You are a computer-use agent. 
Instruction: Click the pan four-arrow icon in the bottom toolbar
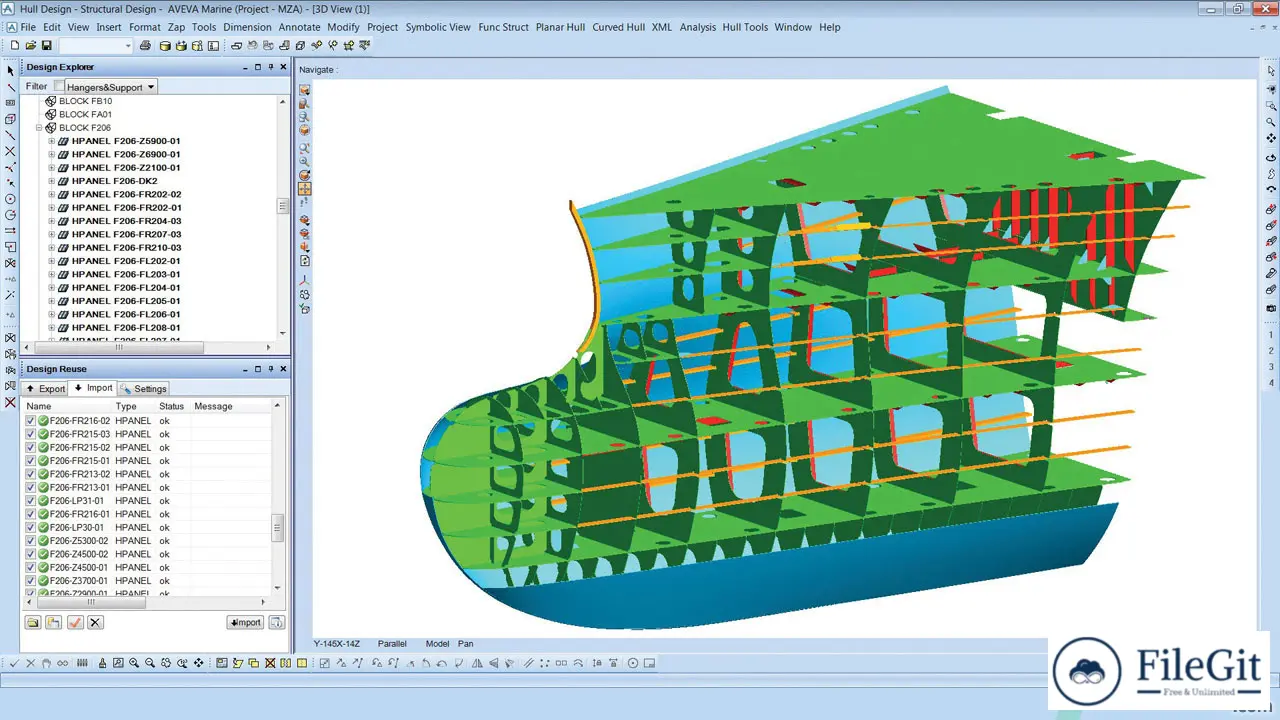click(x=199, y=663)
